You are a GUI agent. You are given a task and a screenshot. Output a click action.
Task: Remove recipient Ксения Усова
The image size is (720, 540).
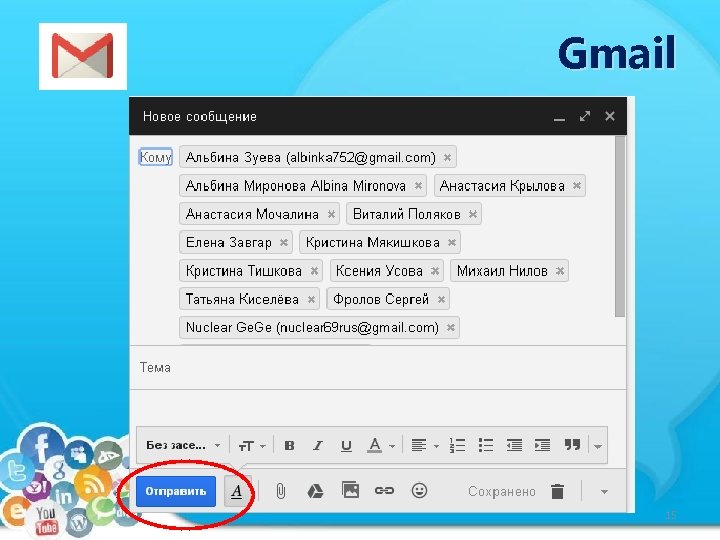(435, 271)
